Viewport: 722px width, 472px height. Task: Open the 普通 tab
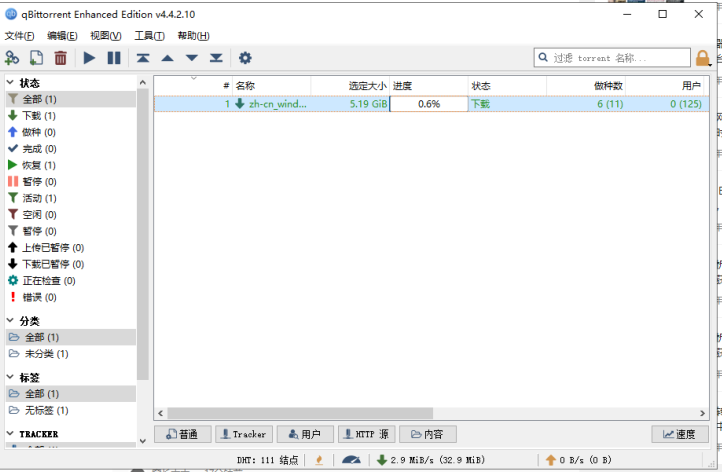(x=183, y=434)
